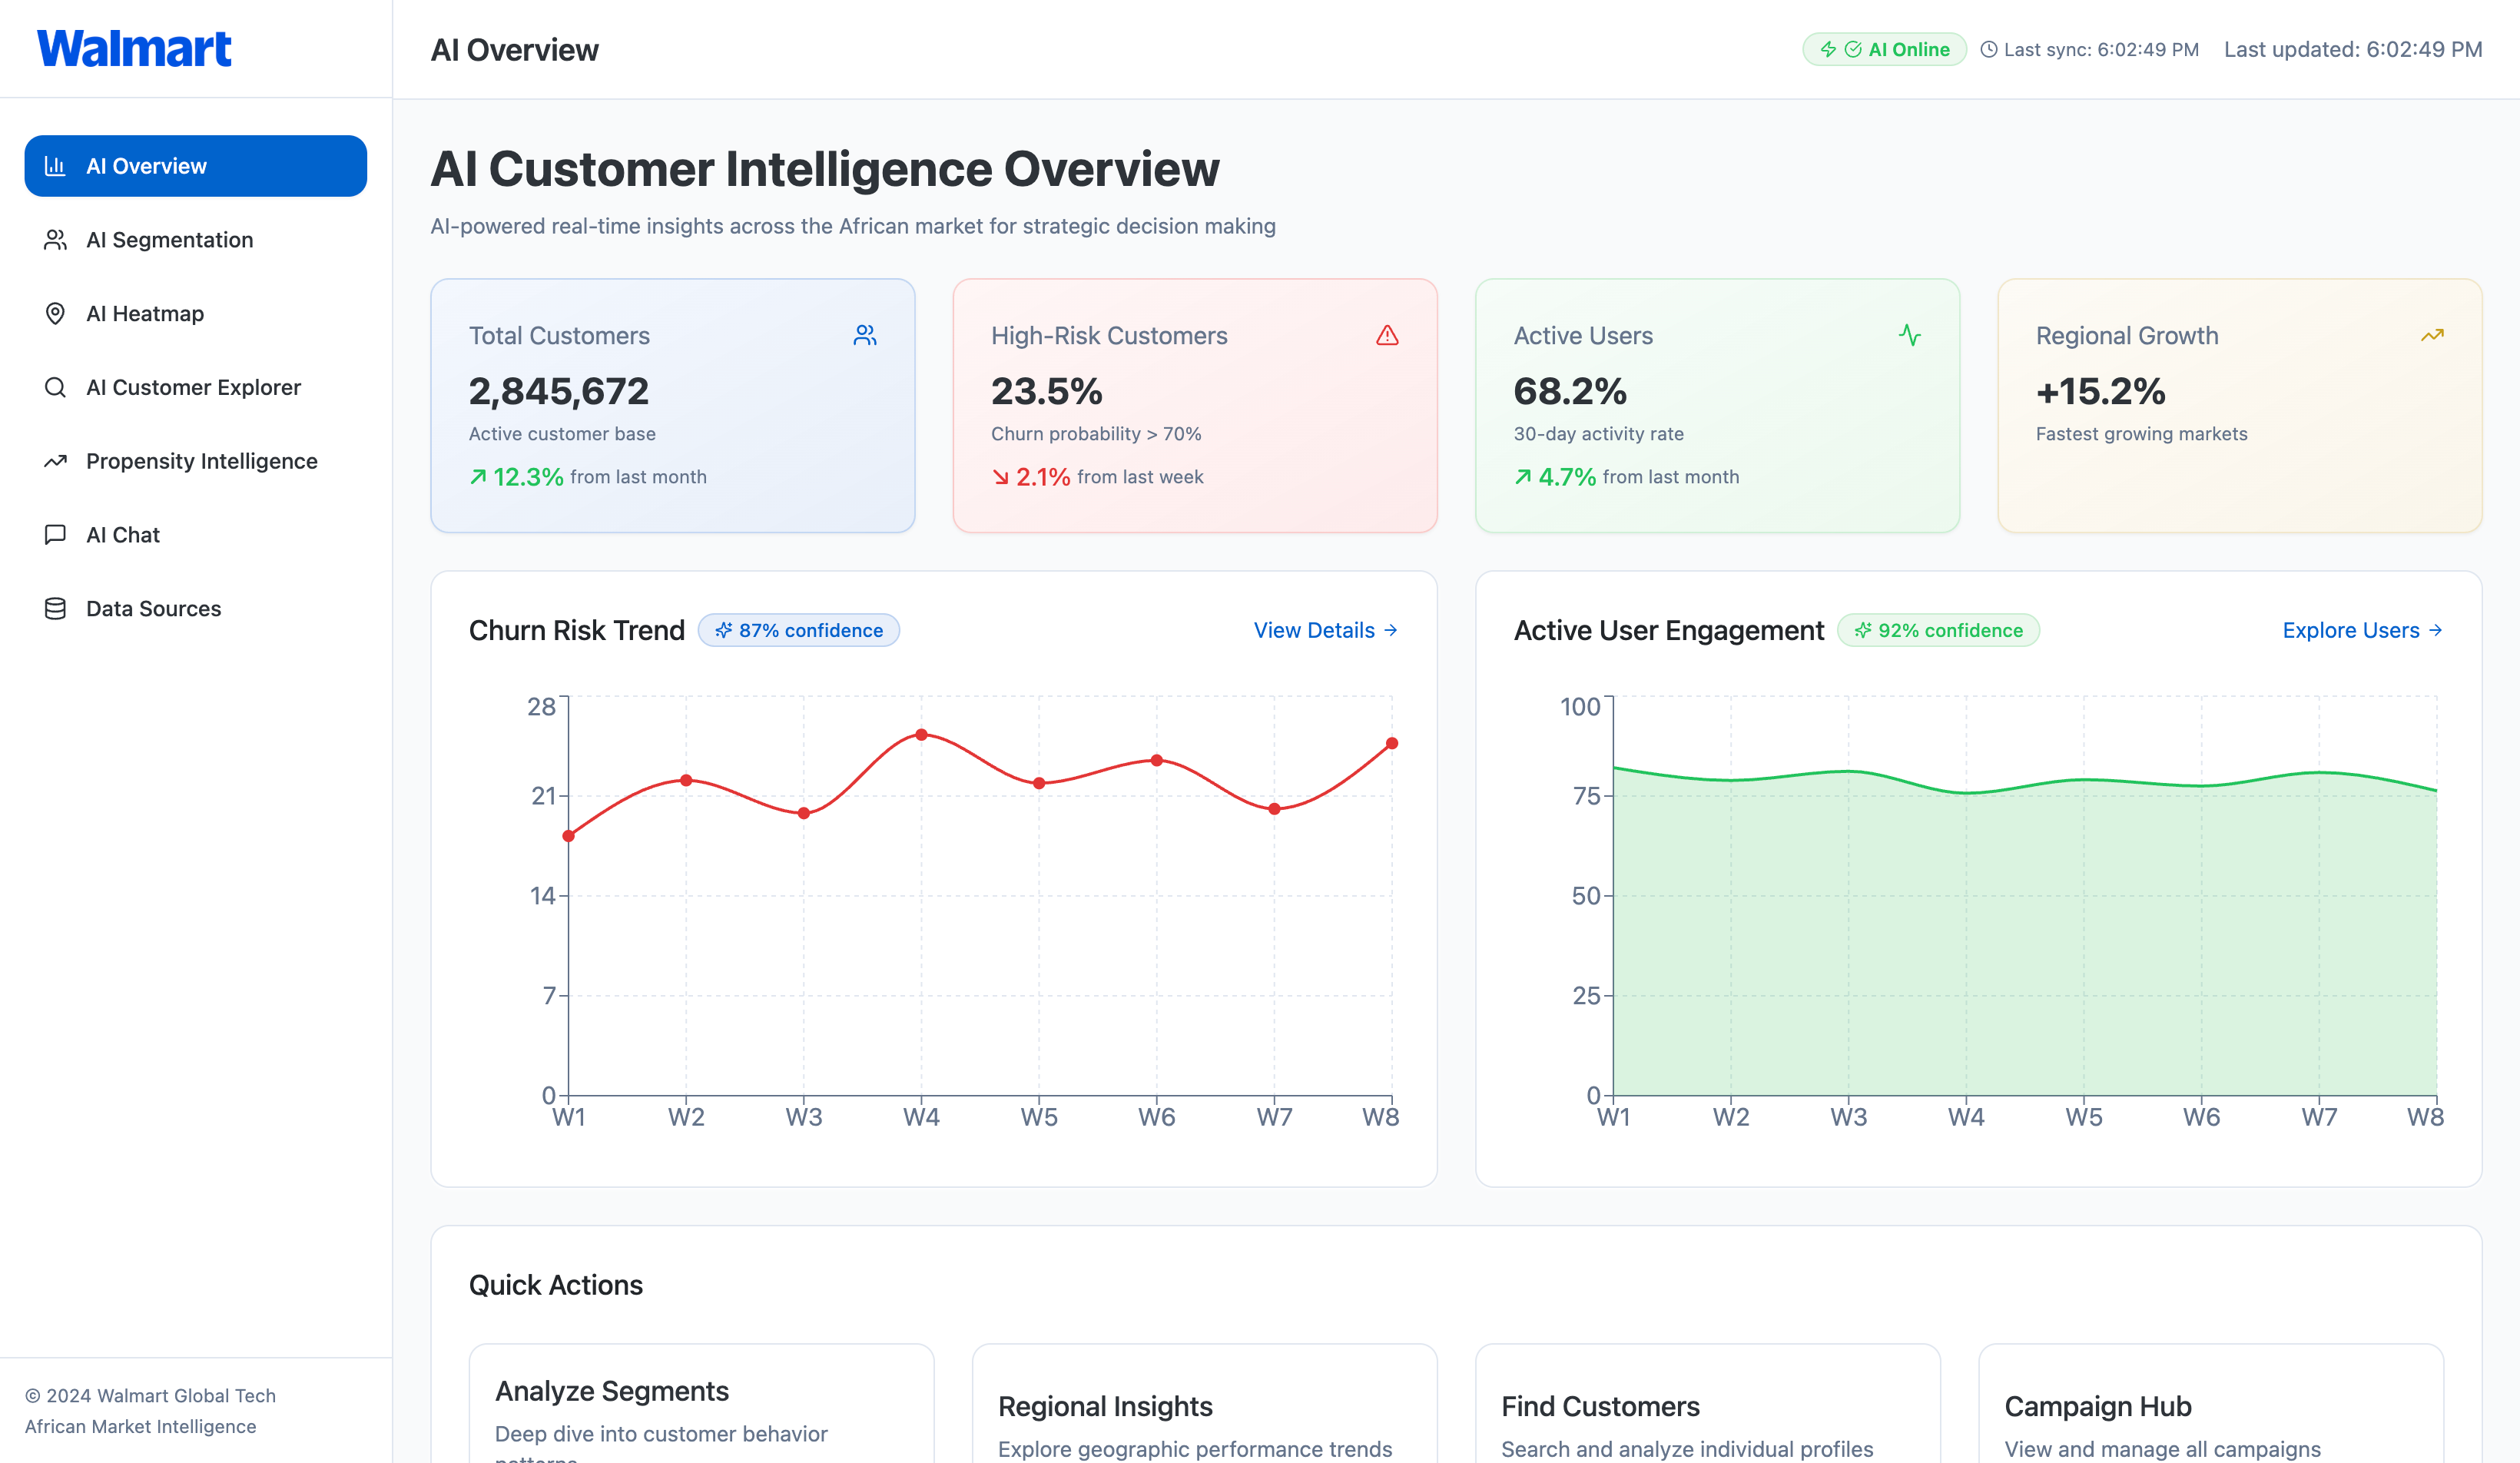Click the +15.2% regional growth value
This screenshot has width=2520, height=1463.
pyautogui.click(x=2101, y=391)
